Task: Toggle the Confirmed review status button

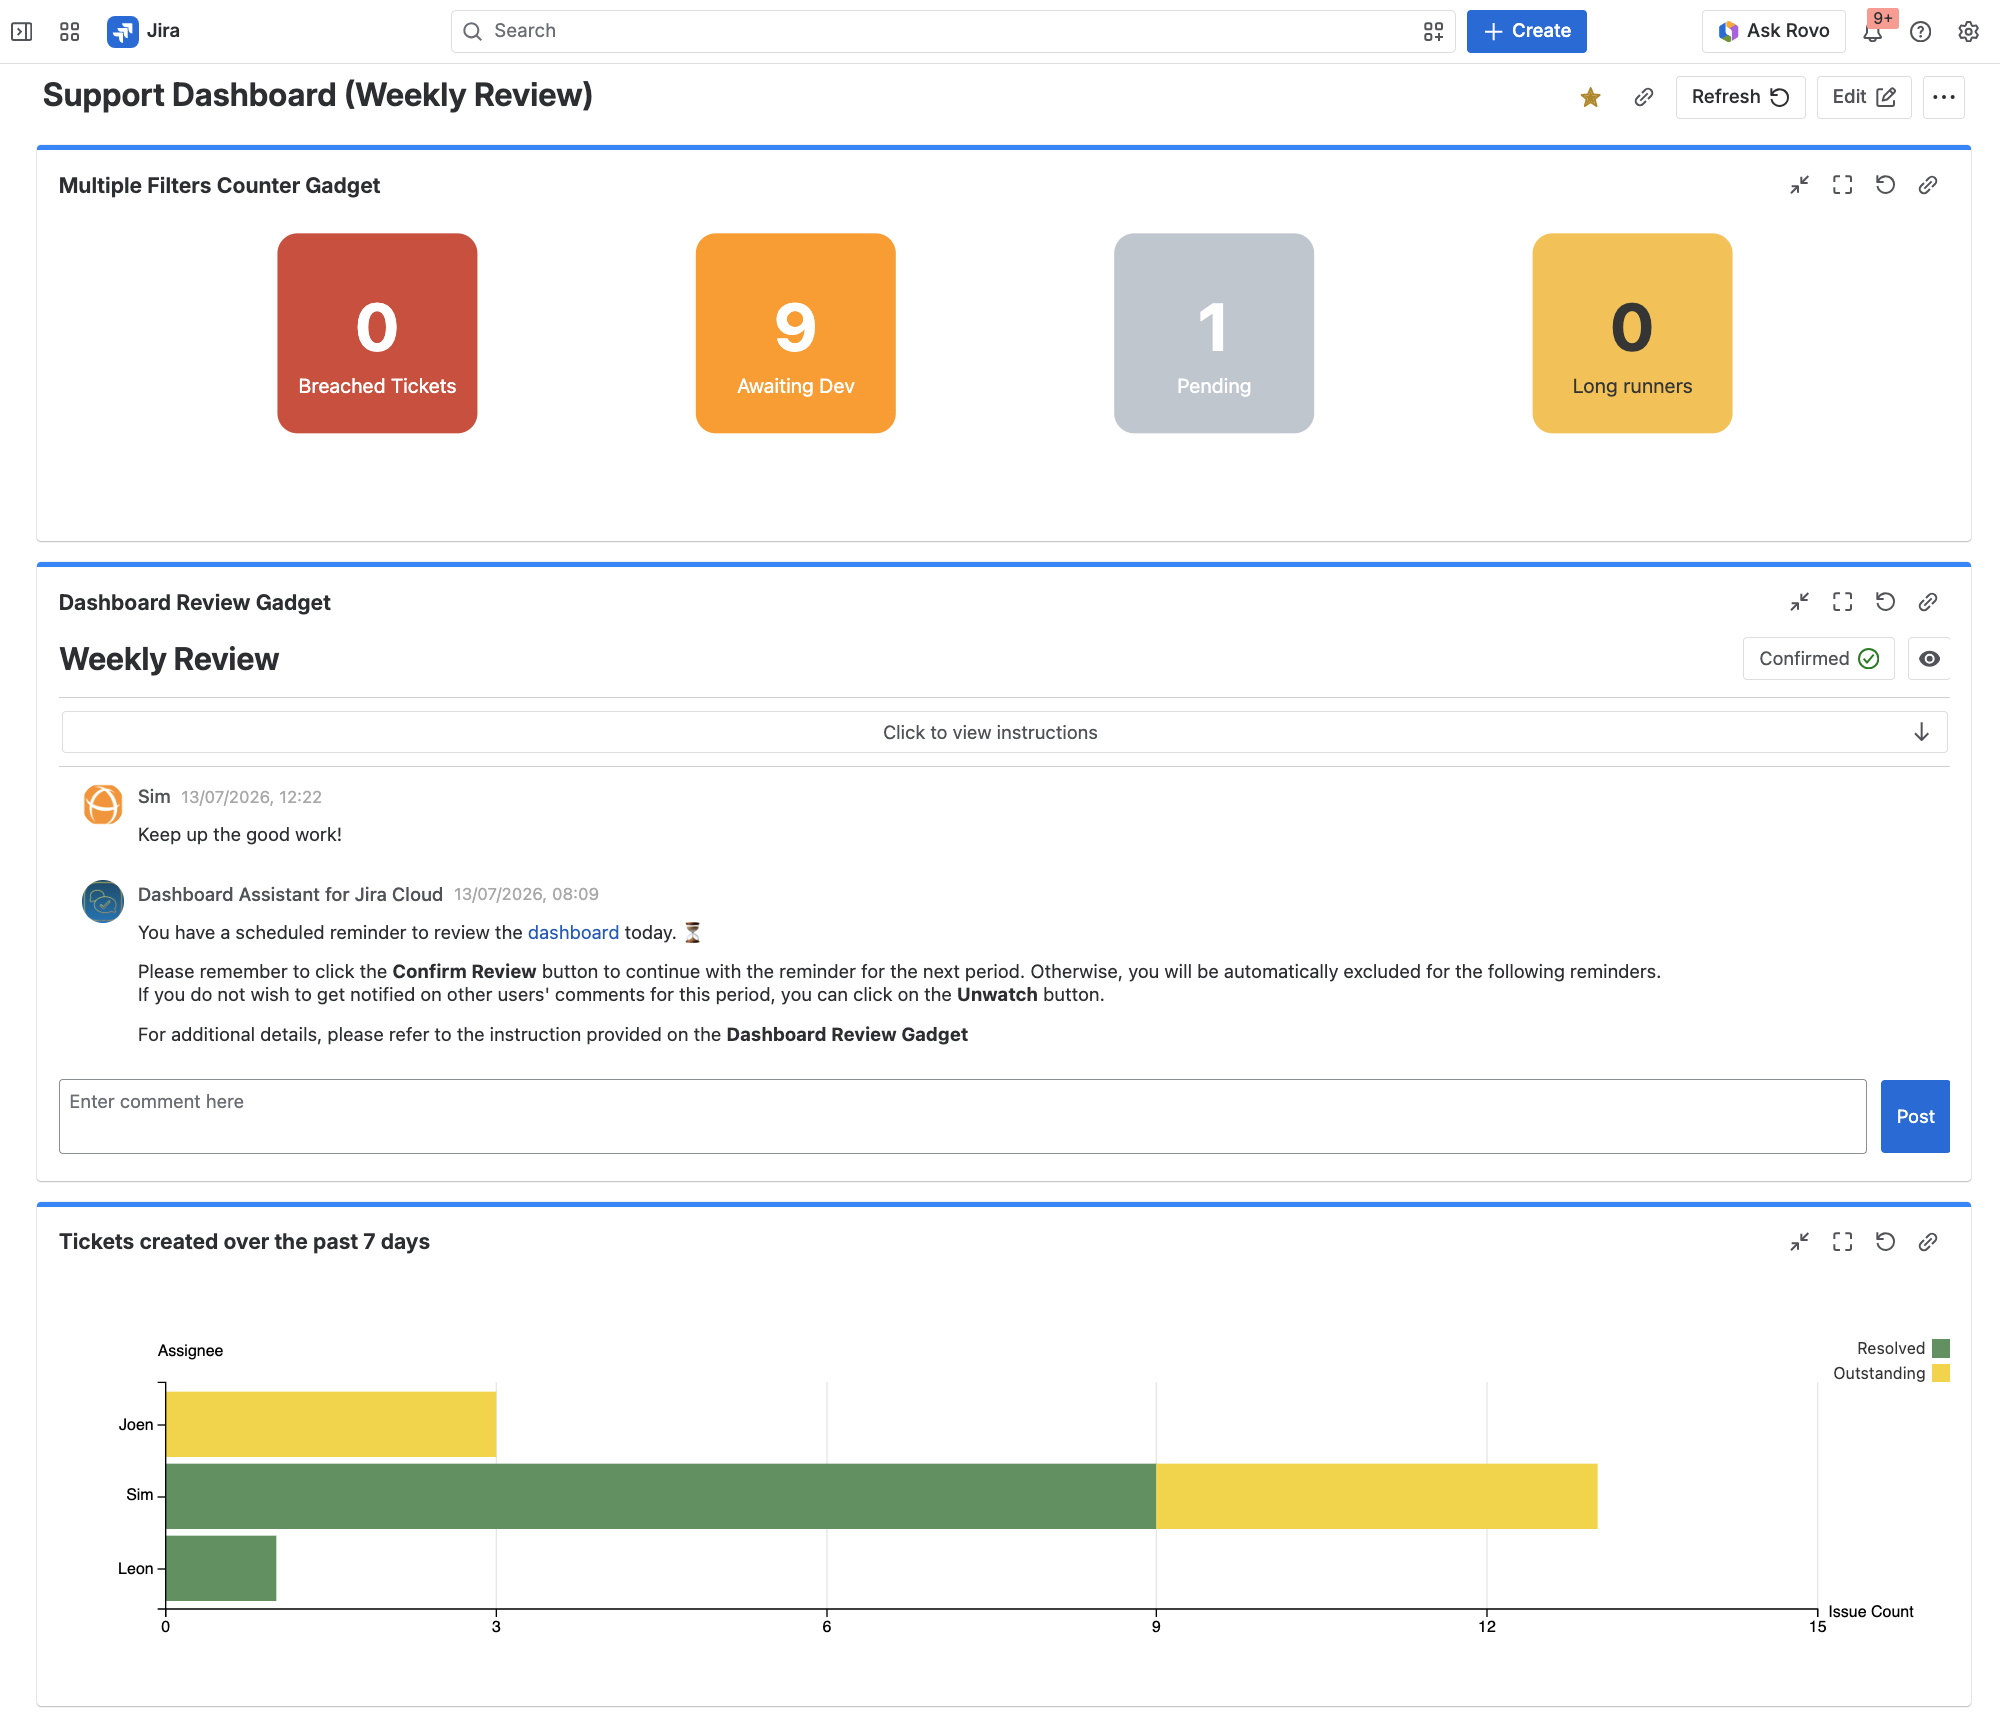Action: (1818, 659)
